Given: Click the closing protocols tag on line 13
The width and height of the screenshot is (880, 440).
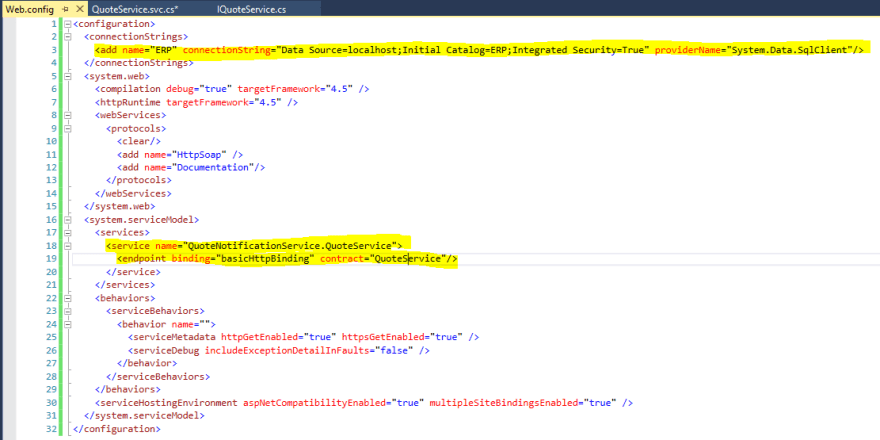Looking at the screenshot, I should point(139,180).
